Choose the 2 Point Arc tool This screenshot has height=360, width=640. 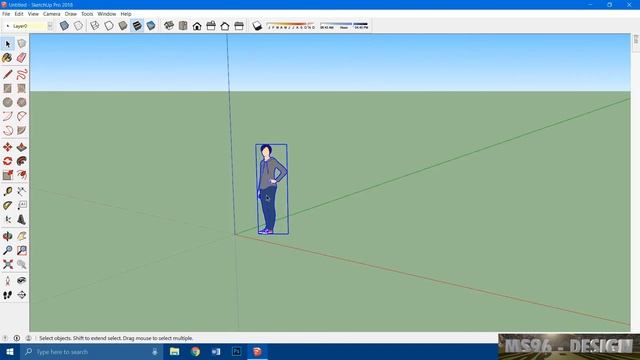click(x=22, y=116)
